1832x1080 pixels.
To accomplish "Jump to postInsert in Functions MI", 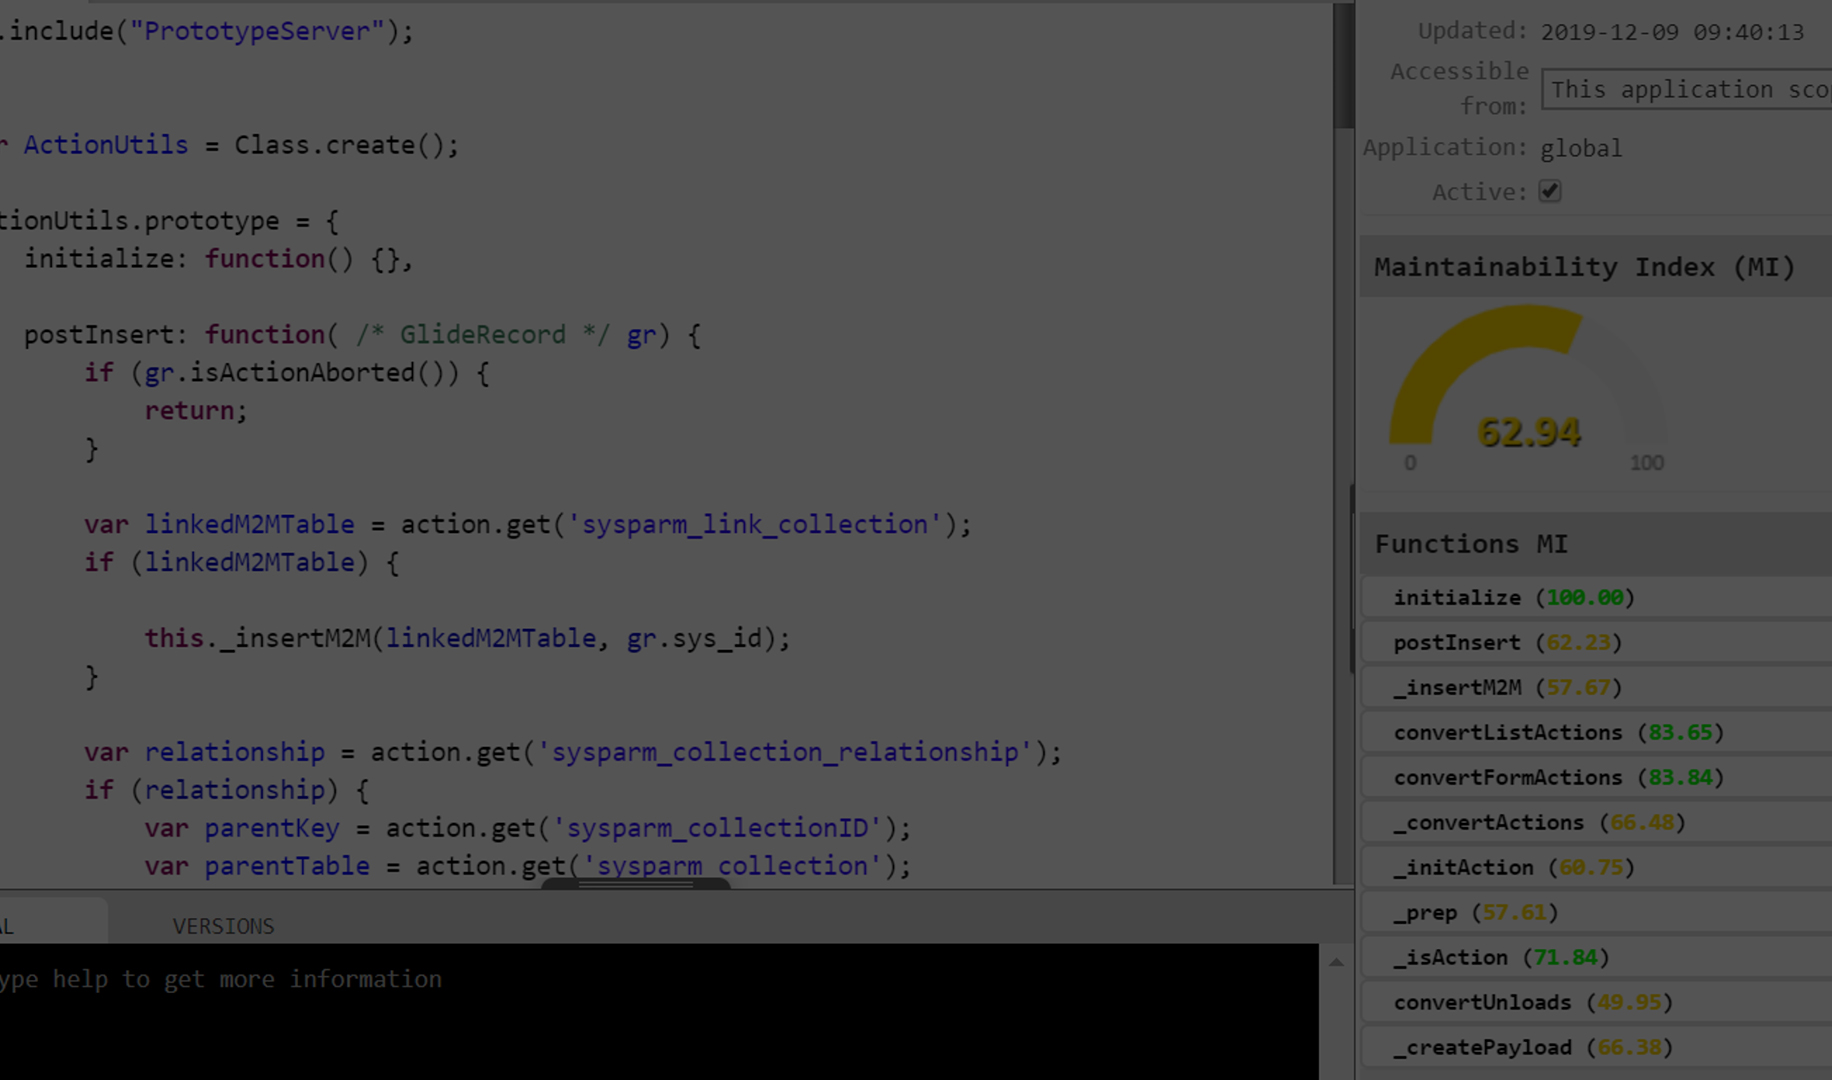I will 1507,642.
